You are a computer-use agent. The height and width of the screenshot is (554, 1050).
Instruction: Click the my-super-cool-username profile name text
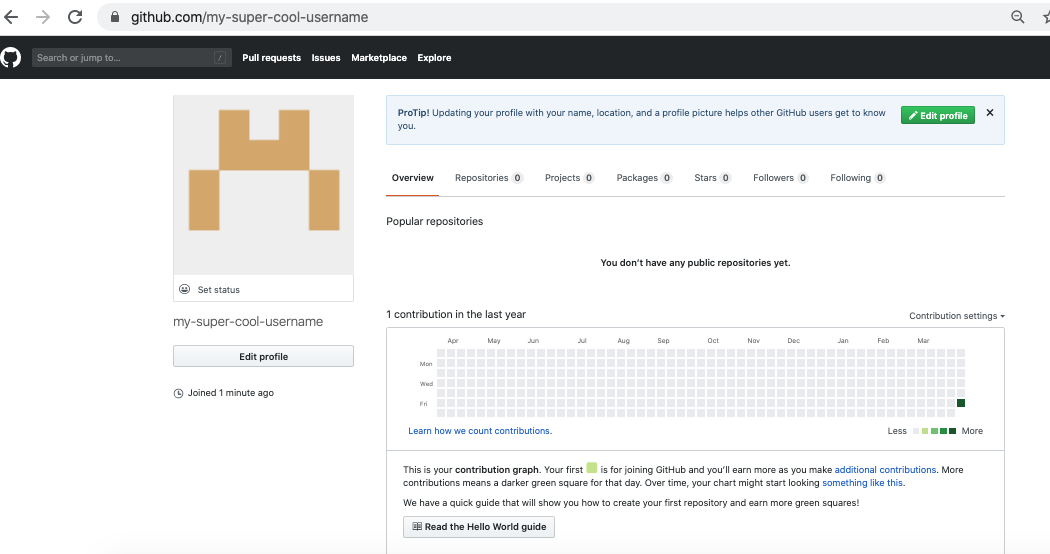point(248,322)
